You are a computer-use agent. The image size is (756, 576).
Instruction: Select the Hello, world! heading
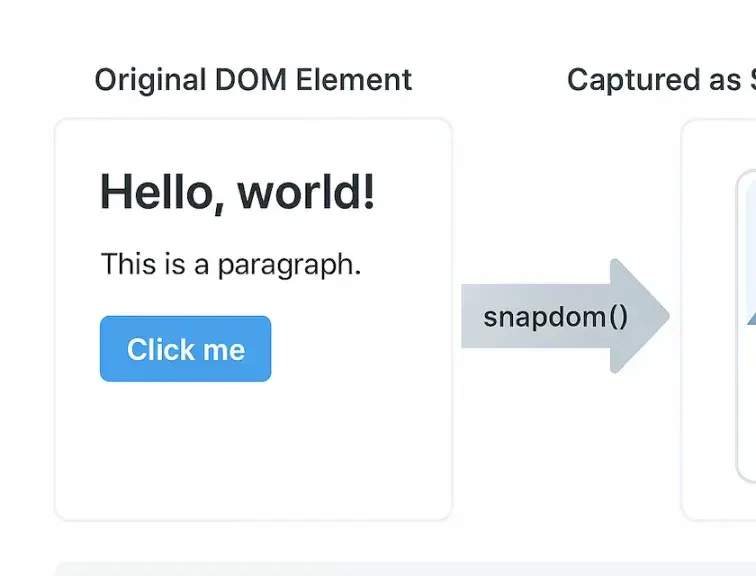tap(237, 192)
